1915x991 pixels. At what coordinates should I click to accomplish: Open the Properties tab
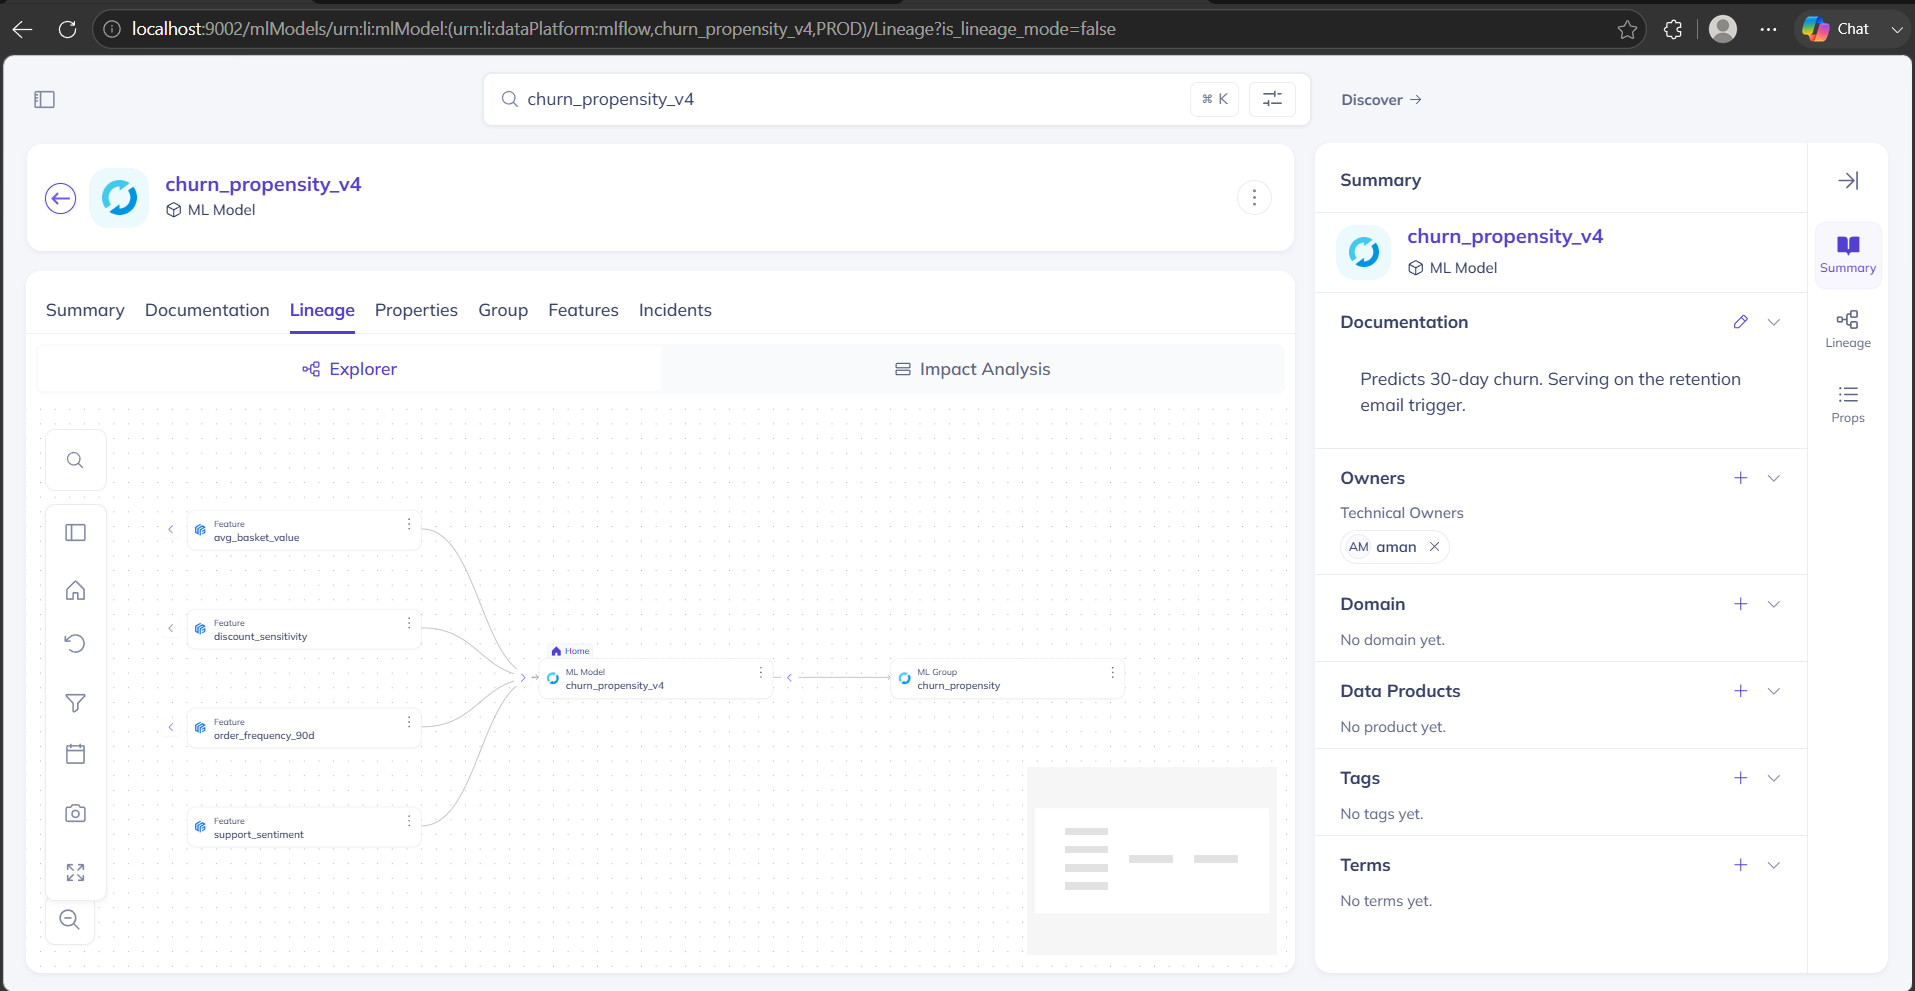pos(416,310)
